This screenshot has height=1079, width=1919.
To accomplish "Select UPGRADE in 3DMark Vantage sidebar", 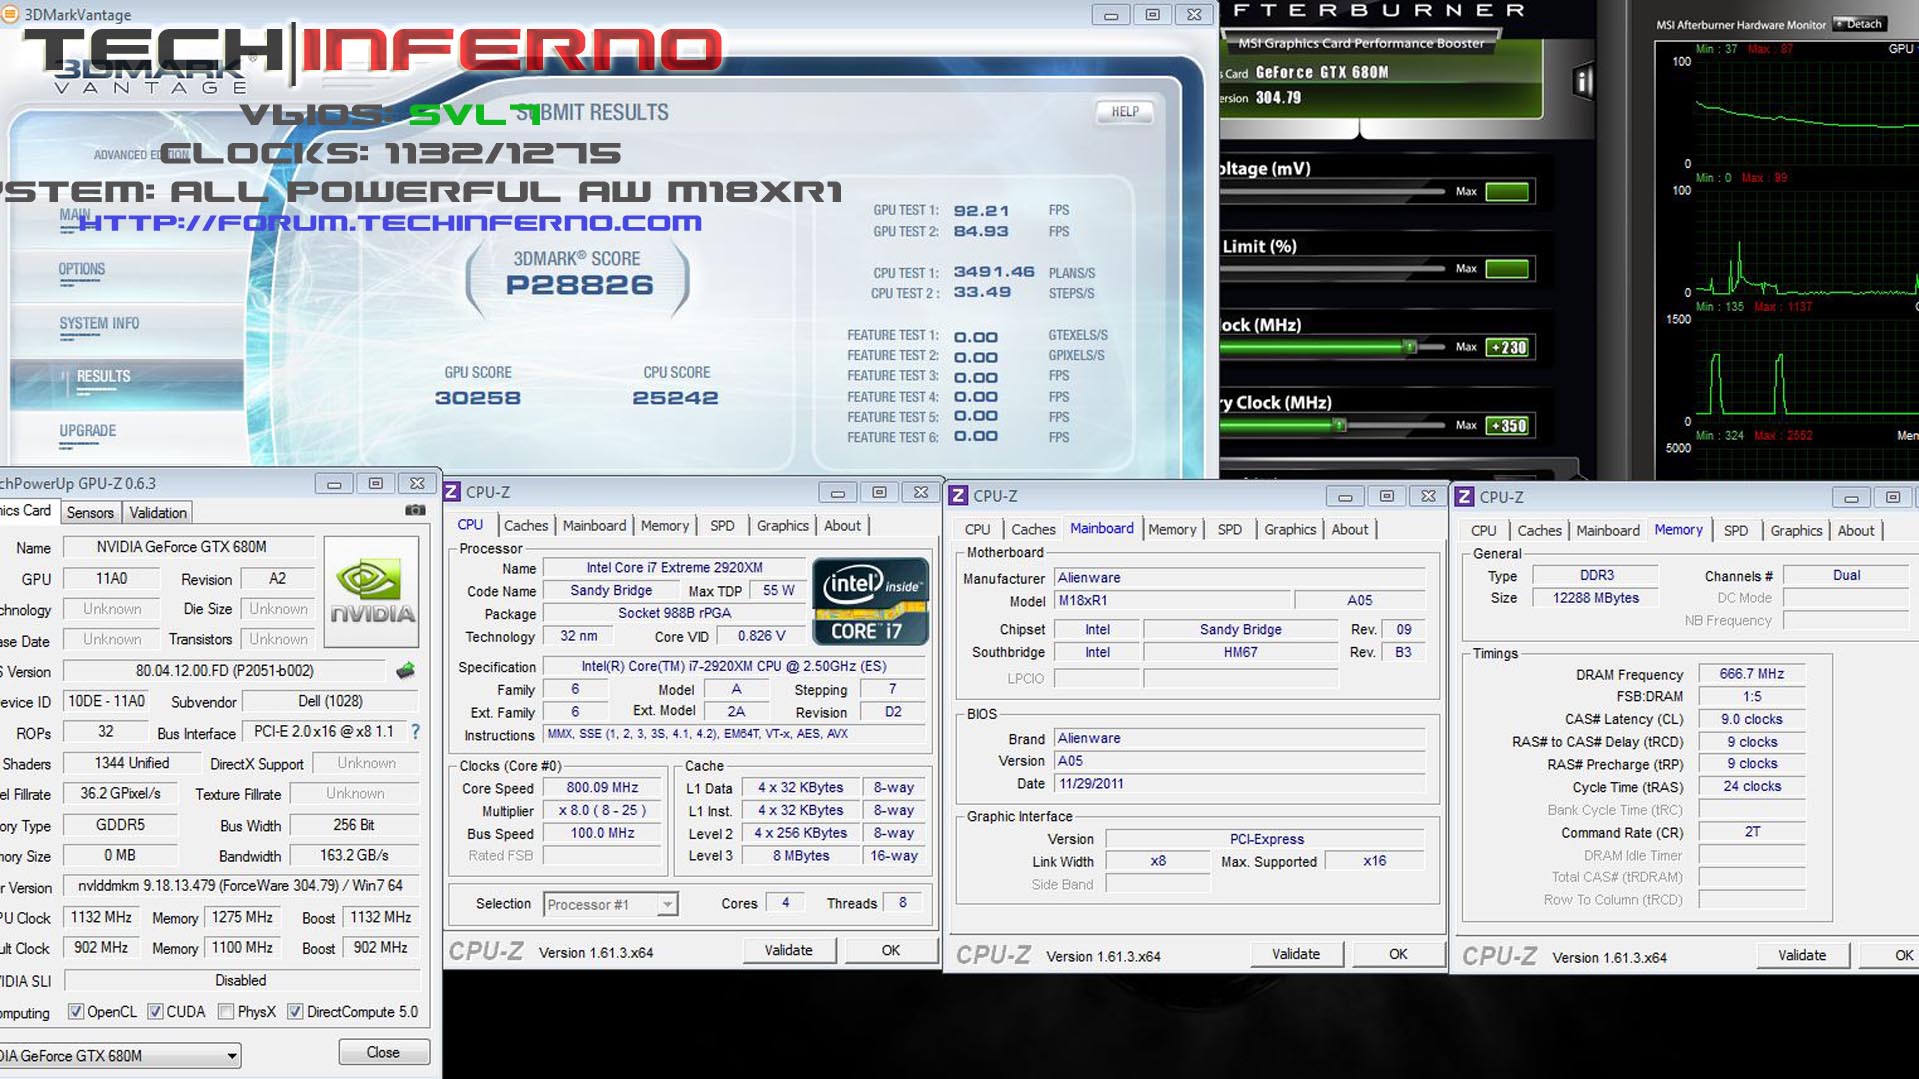I will 88,430.
